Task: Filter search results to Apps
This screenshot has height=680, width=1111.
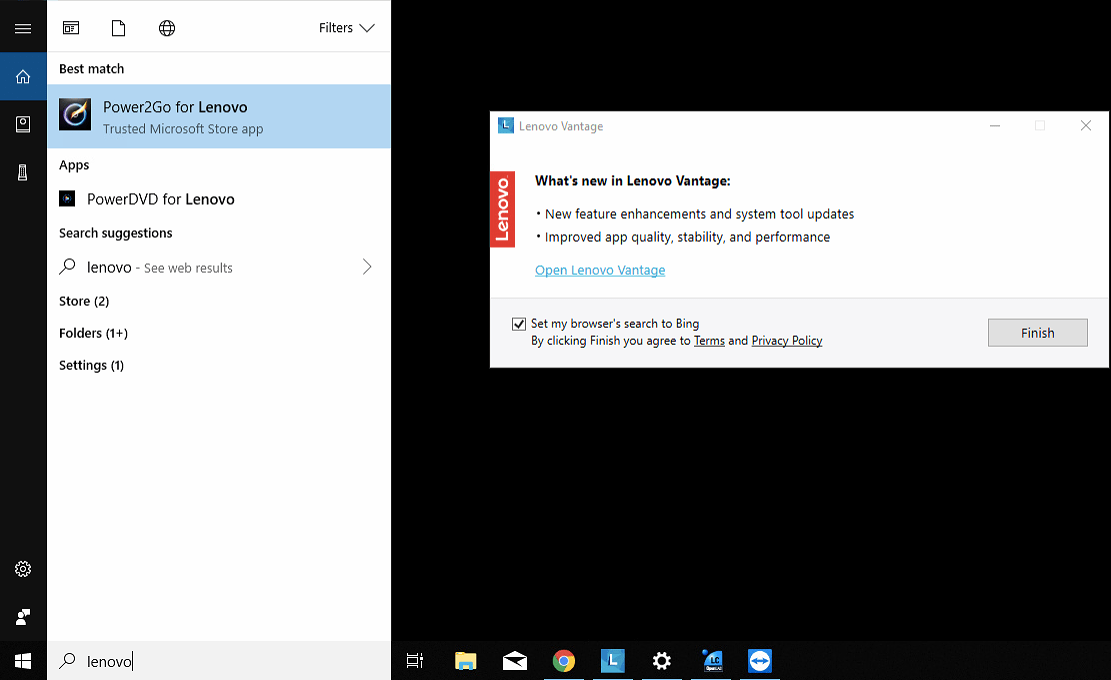Action: (71, 27)
